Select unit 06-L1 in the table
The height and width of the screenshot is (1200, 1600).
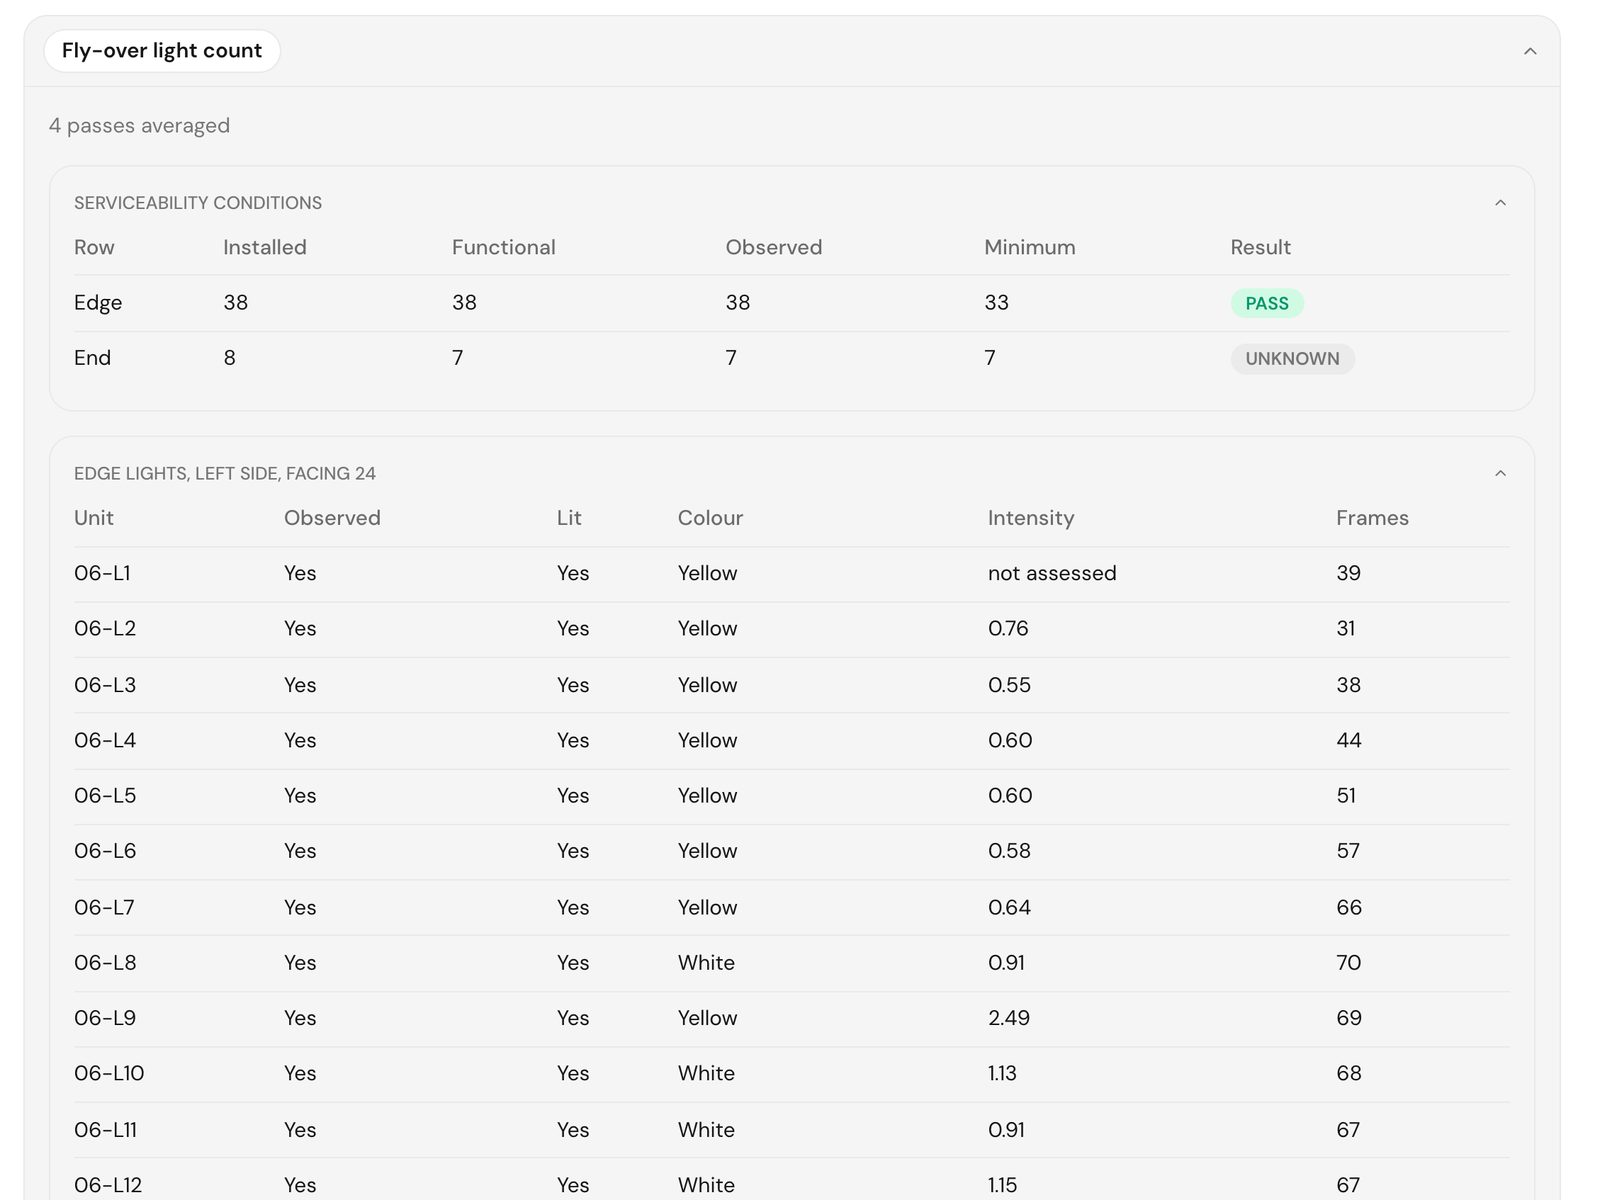pyautogui.click(x=102, y=573)
